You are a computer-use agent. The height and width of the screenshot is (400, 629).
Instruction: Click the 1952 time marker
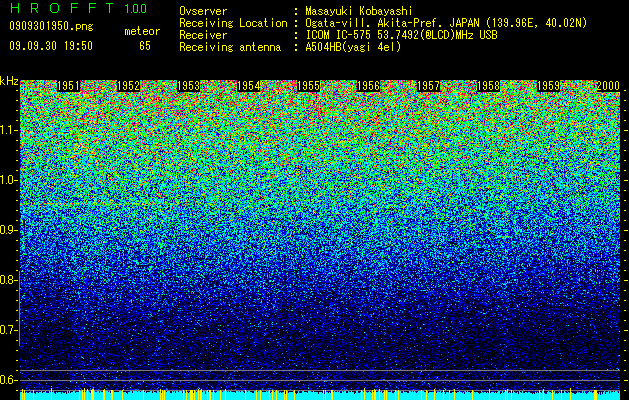(x=128, y=86)
